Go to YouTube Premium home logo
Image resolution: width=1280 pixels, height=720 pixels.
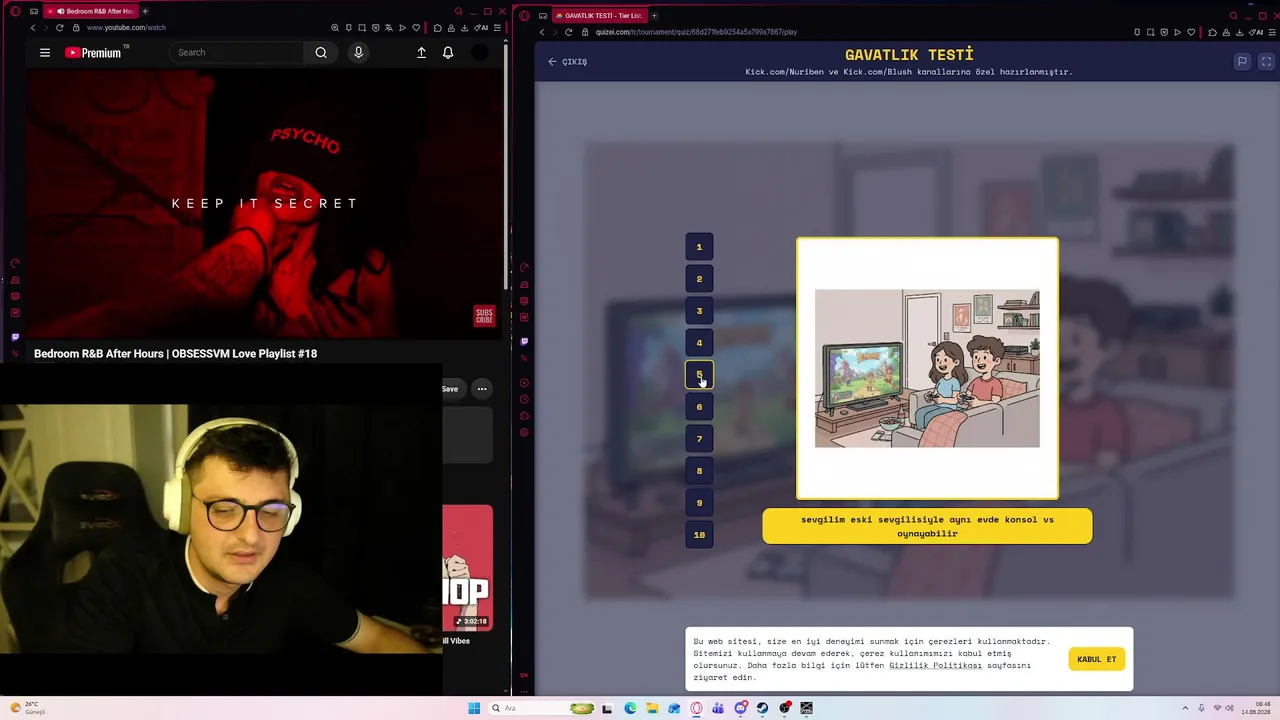(94, 53)
